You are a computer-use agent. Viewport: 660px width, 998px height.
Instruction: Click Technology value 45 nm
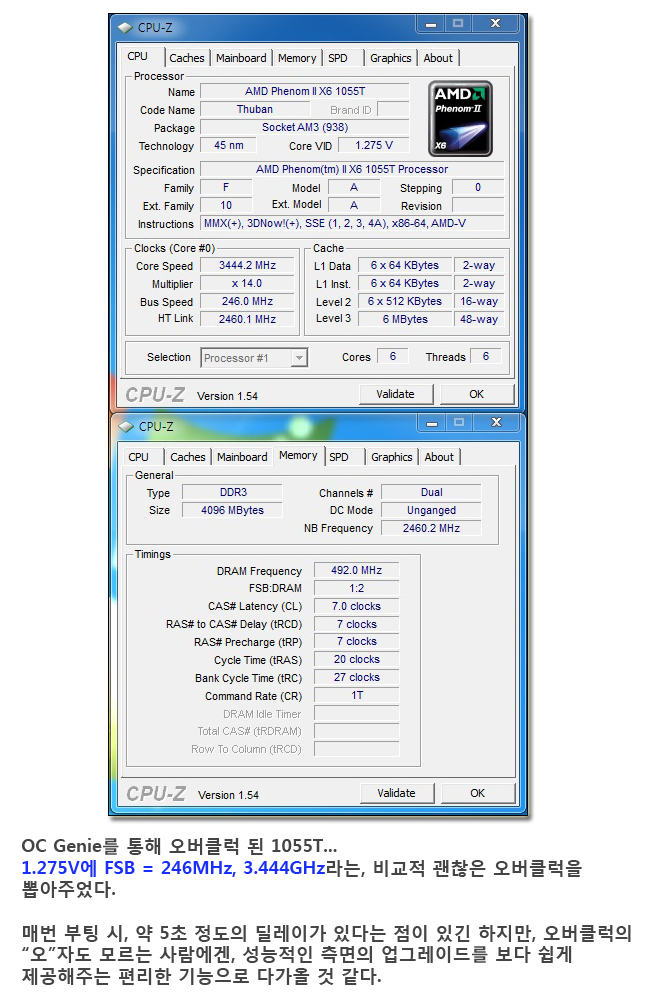click(x=228, y=145)
